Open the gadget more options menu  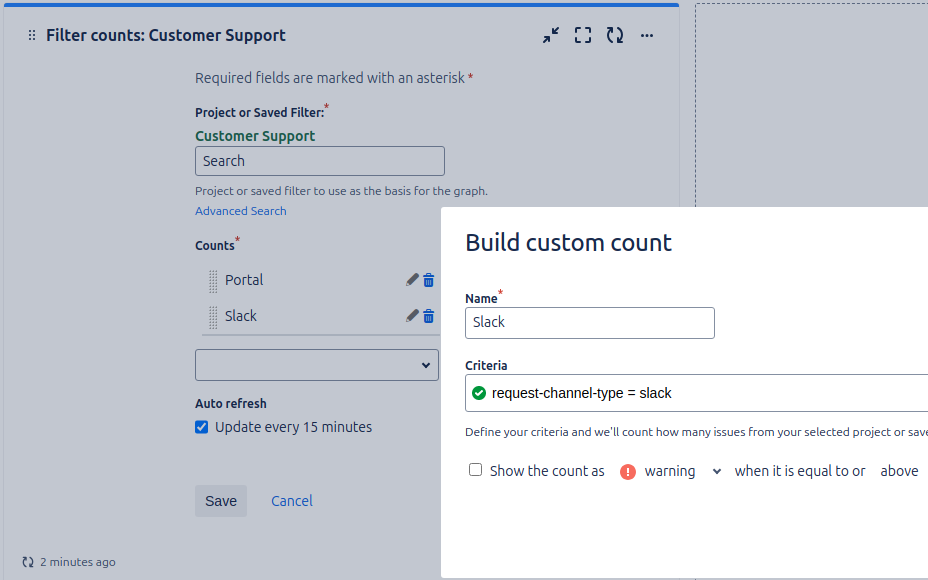coord(647,36)
